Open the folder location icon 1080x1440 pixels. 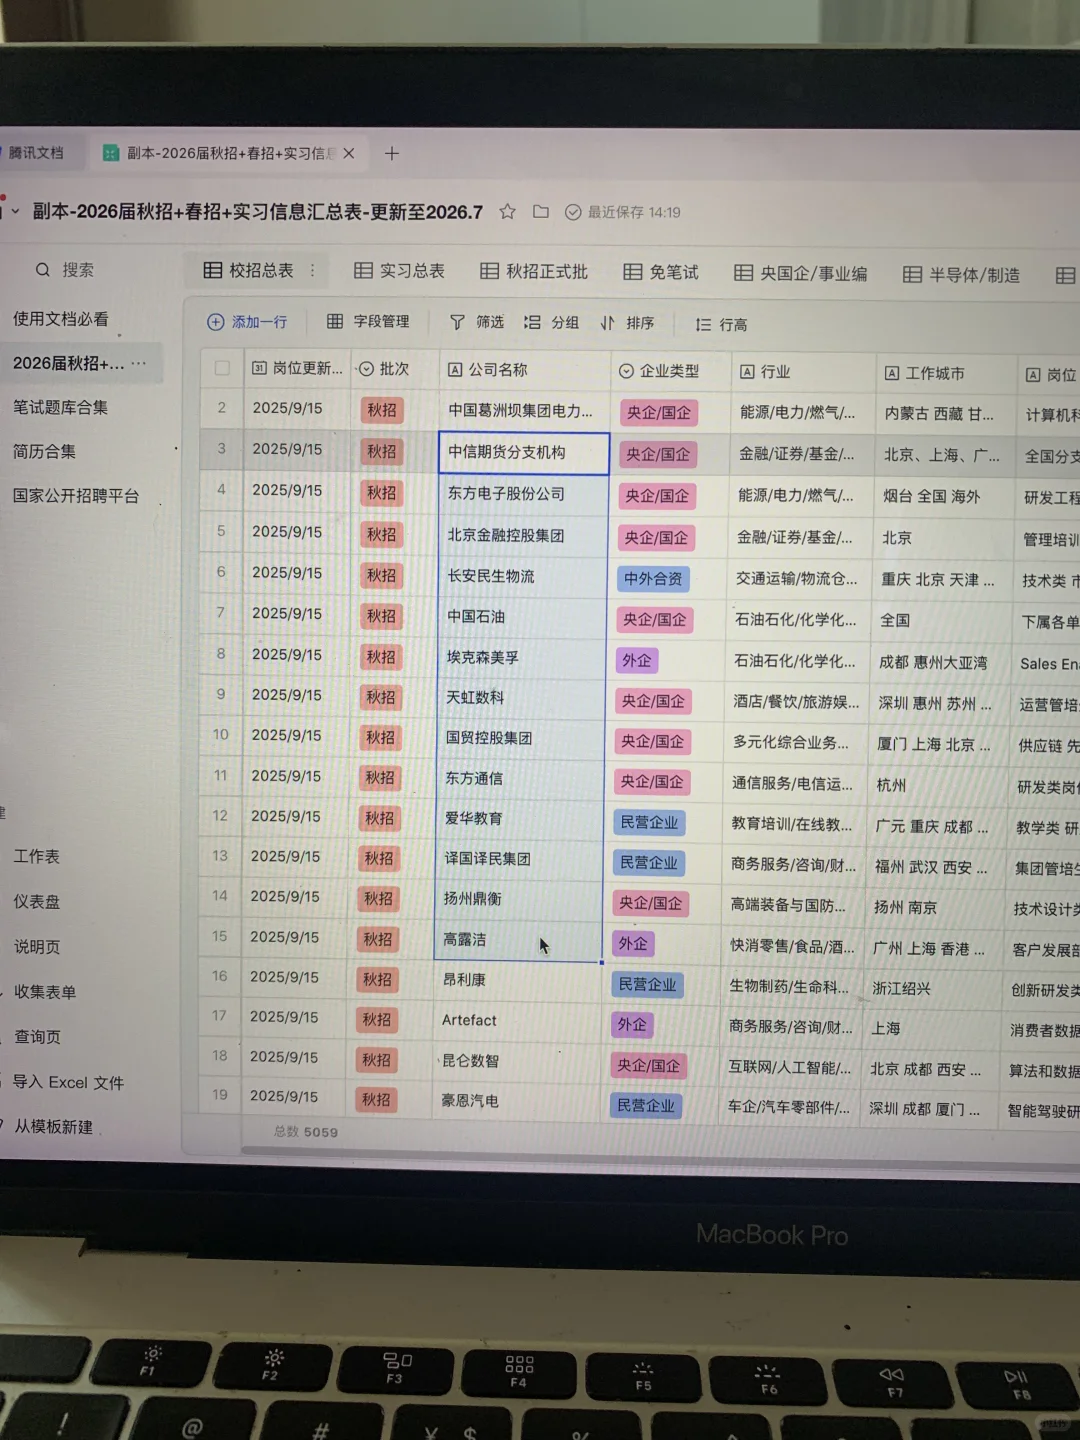tap(541, 212)
